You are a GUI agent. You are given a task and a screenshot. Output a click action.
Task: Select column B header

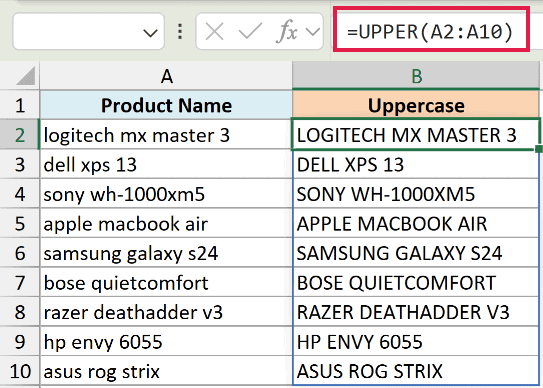416,76
